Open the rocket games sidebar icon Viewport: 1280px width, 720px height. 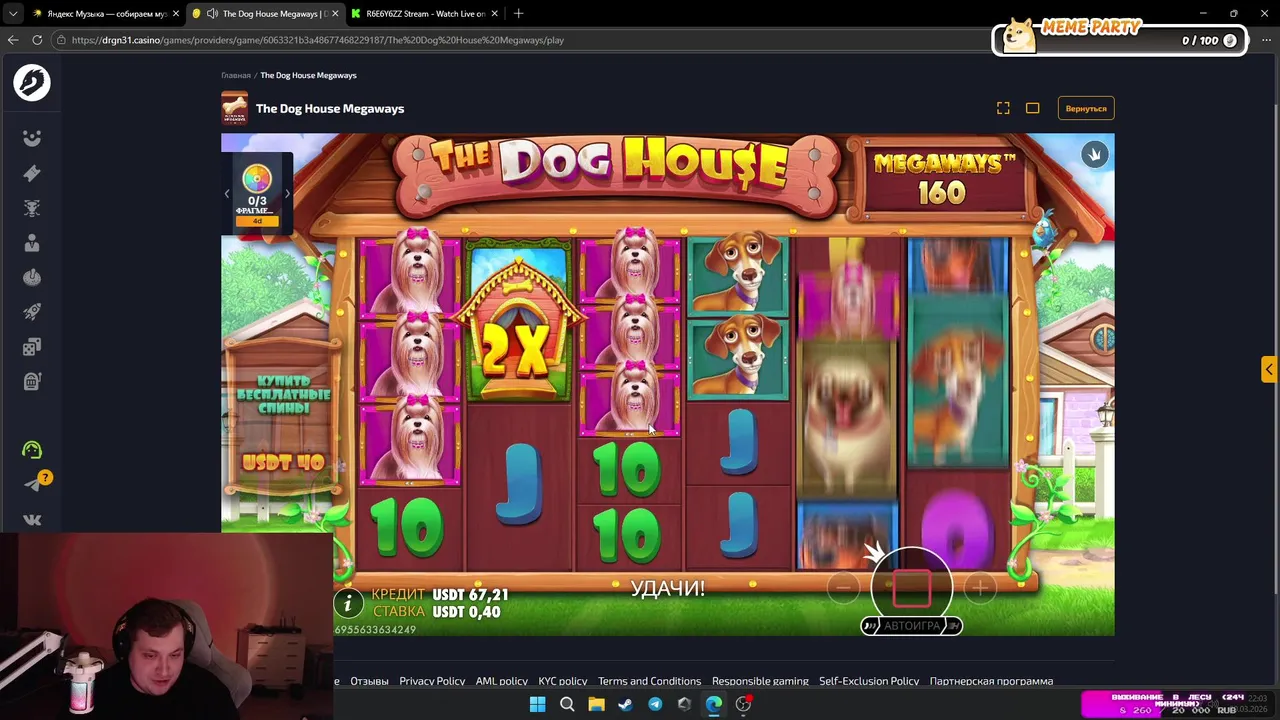32,312
